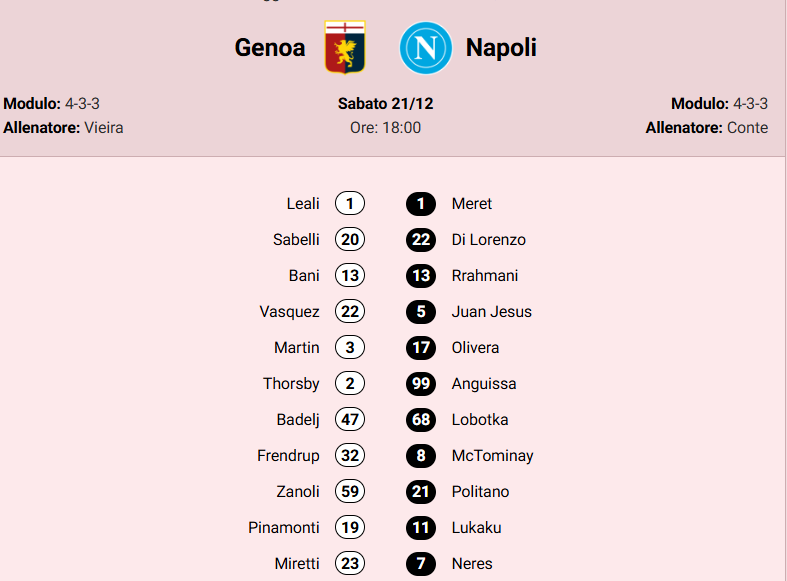The height and width of the screenshot is (581, 787).
Task: Click Anguissa's number 99 badge
Action: (421, 384)
